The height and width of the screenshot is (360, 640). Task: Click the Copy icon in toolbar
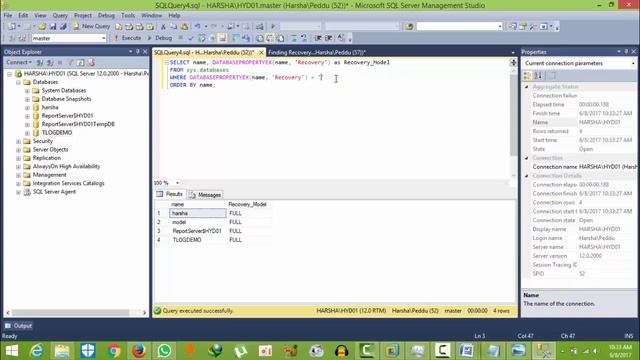(173, 27)
